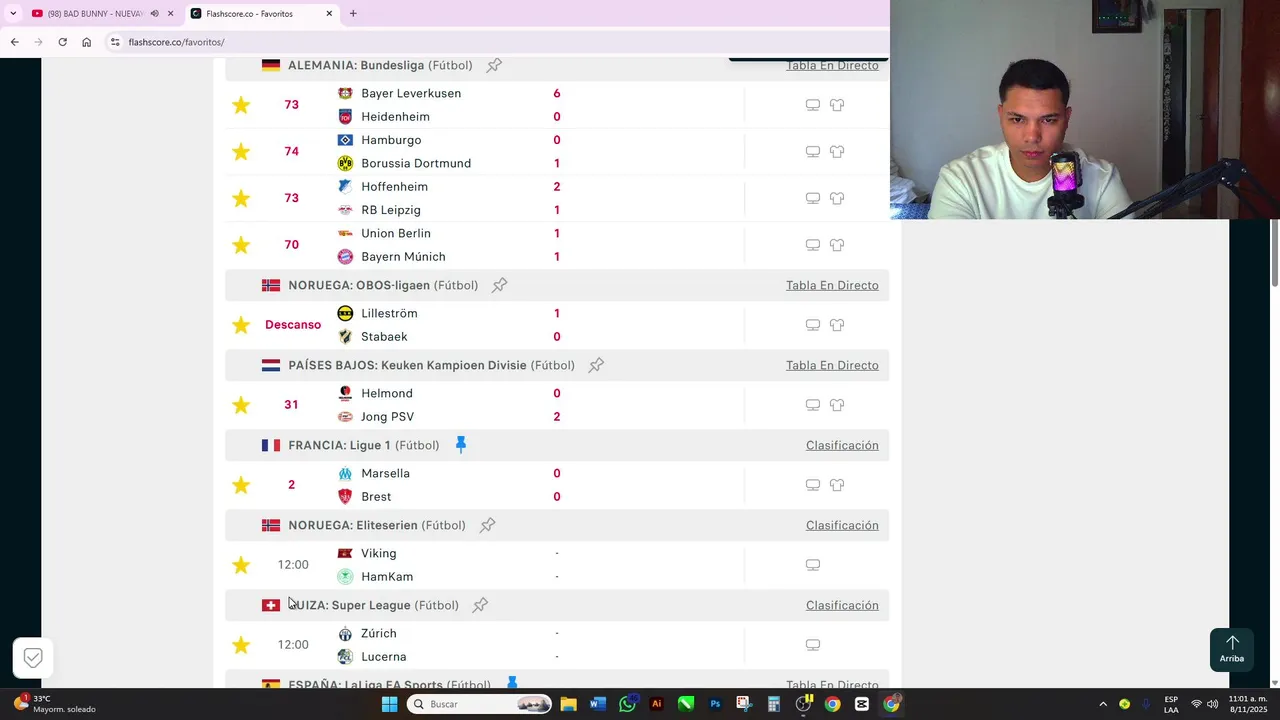Toggle favorite star for Marsella vs Brest

pos(241,485)
